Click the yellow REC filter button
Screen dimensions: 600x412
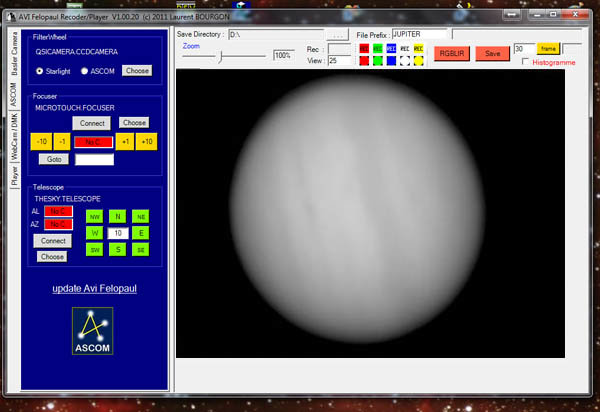pyautogui.click(x=419, y=47)
